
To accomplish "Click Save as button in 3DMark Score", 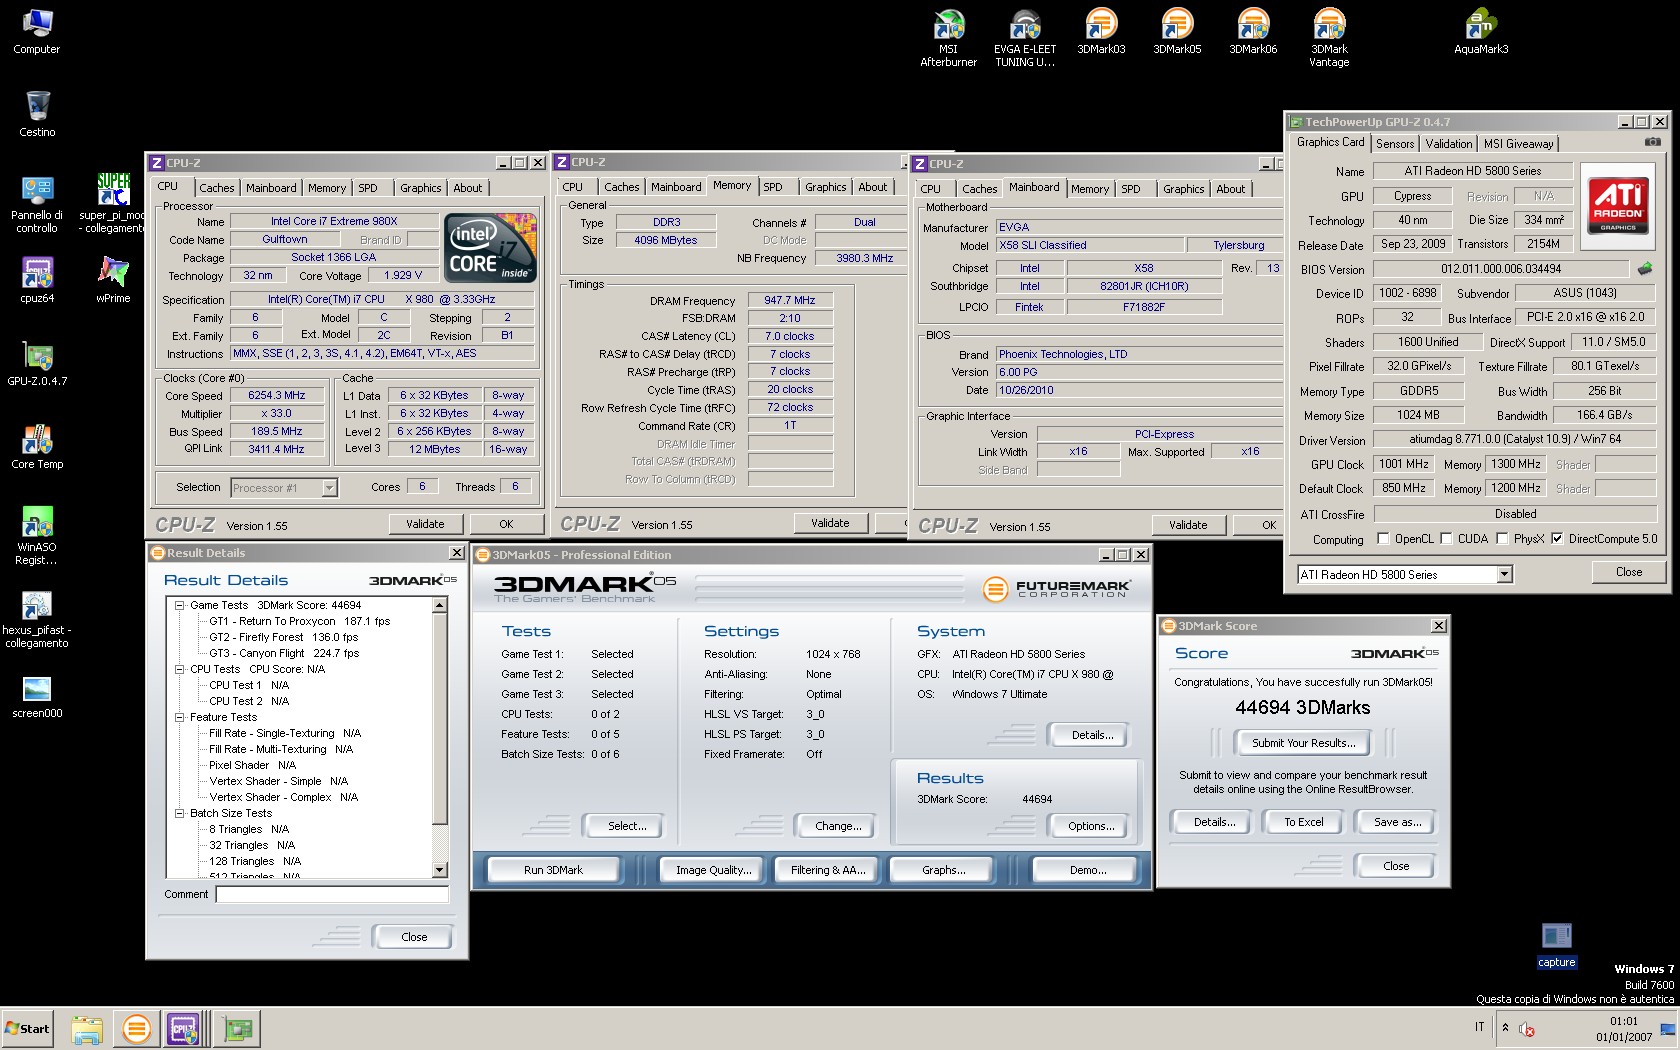I will click(x=1397, y=822).
